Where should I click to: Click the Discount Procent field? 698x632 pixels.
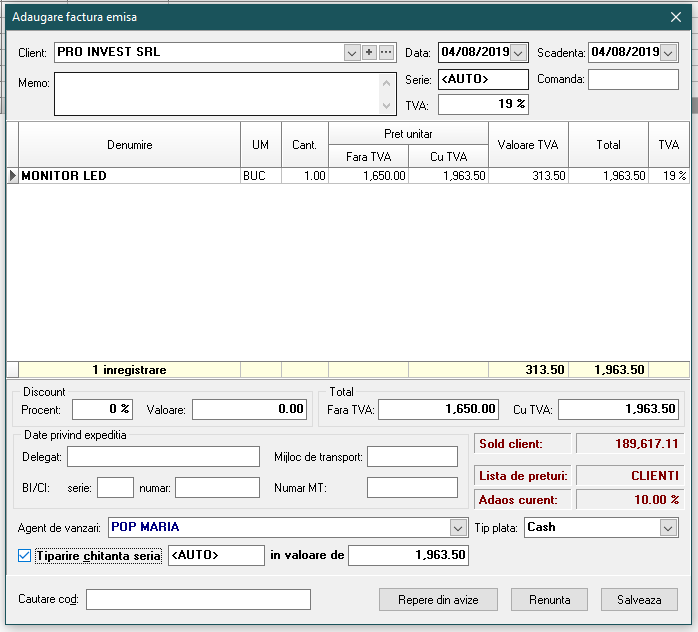[x=101, y=409]
